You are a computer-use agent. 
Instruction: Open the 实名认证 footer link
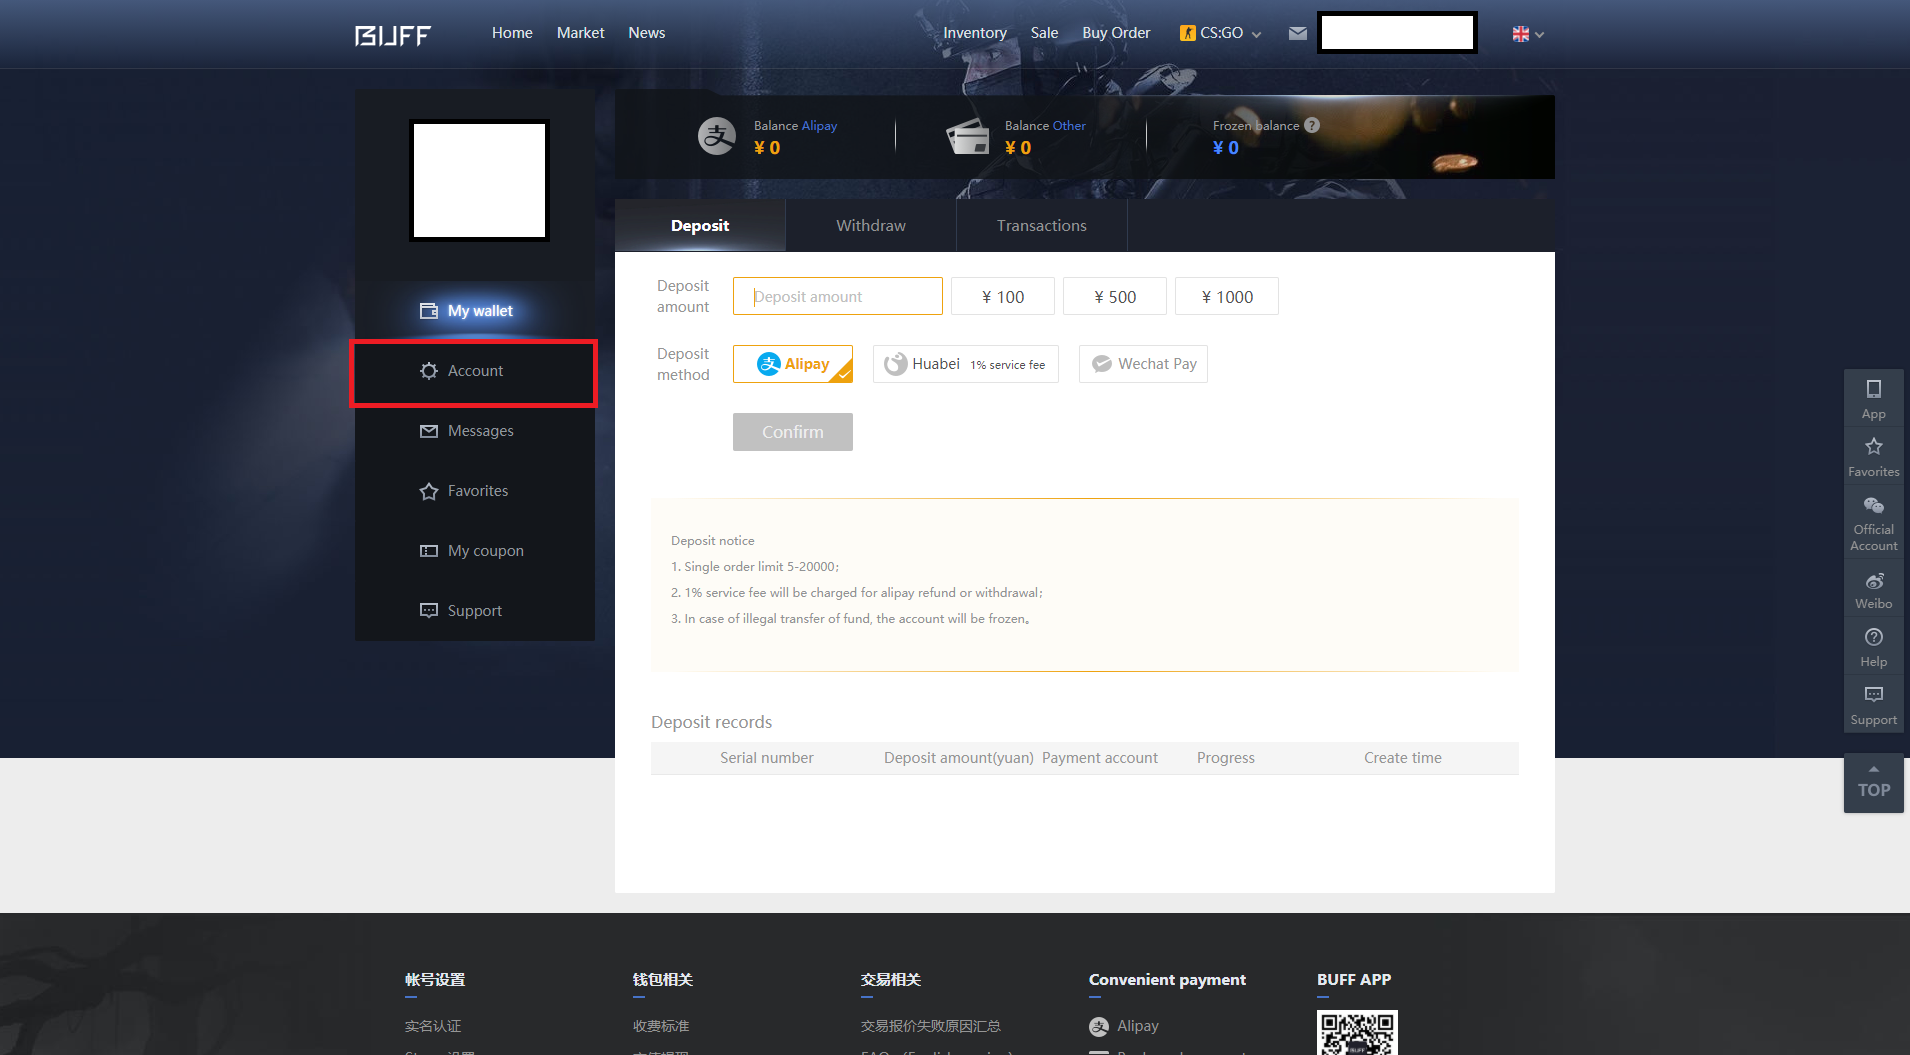click(433, 1026)
